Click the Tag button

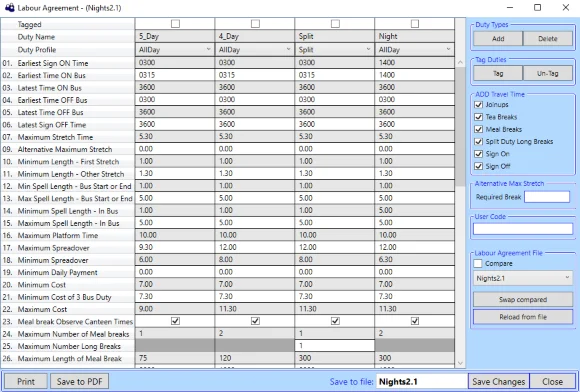[x=498, y=73]
